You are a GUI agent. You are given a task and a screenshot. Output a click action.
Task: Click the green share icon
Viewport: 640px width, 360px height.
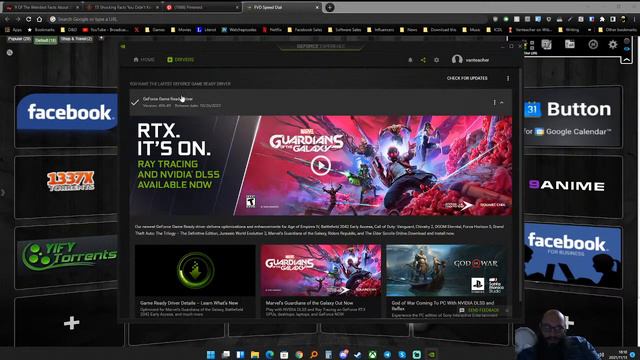click(423, 60)
